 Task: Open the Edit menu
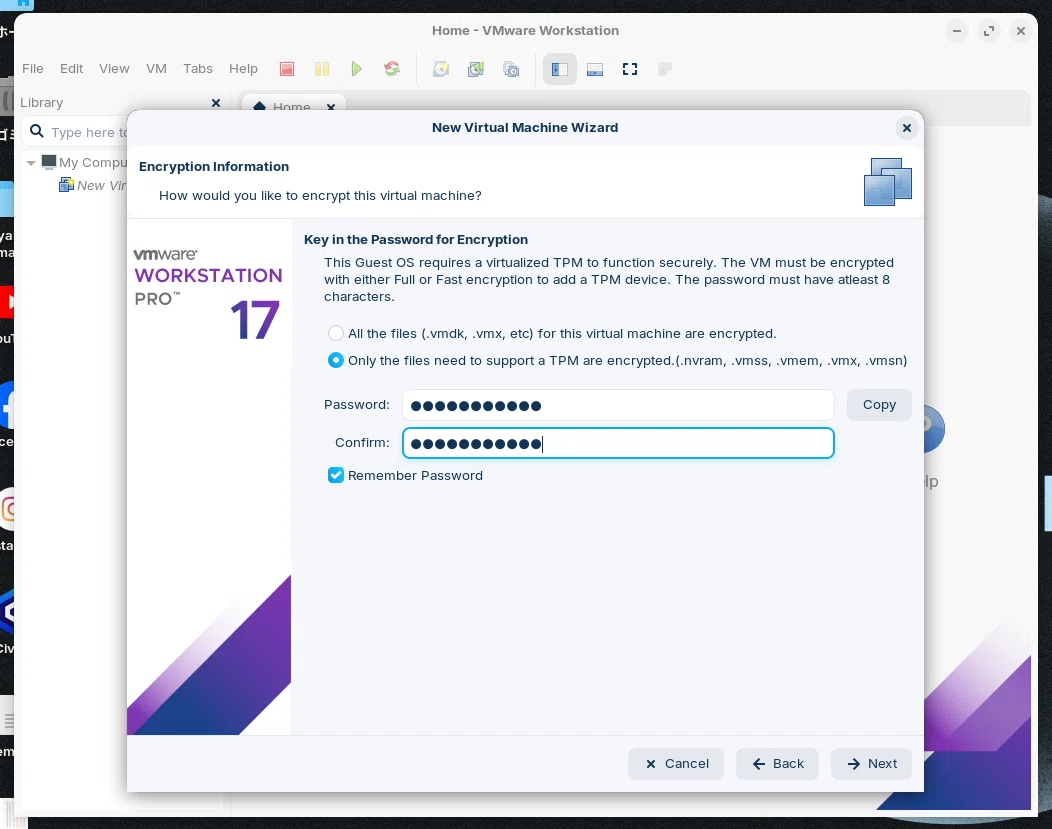[x=71, y=68]
